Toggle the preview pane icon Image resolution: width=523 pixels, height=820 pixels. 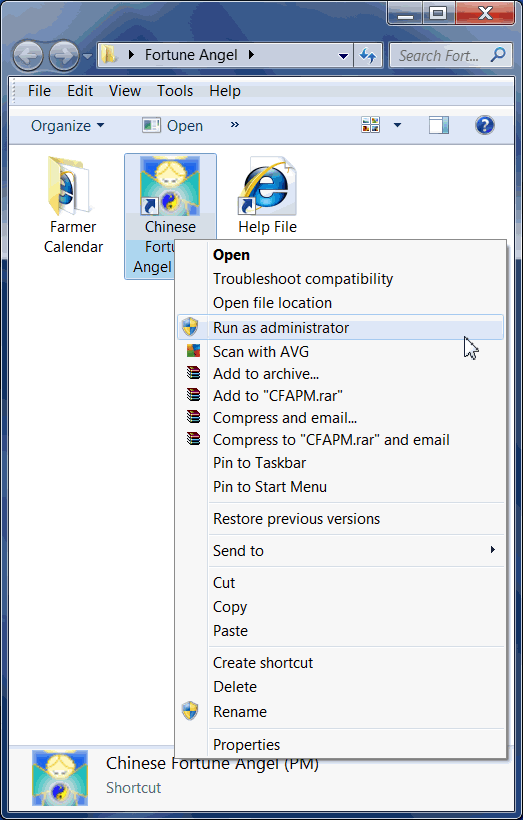pyautogui.click(x=439, y=126)
